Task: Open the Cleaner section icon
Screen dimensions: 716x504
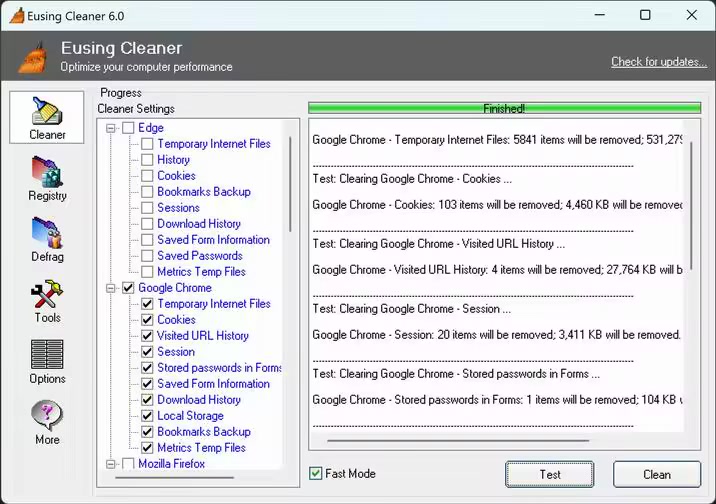Action: [47, 111]
